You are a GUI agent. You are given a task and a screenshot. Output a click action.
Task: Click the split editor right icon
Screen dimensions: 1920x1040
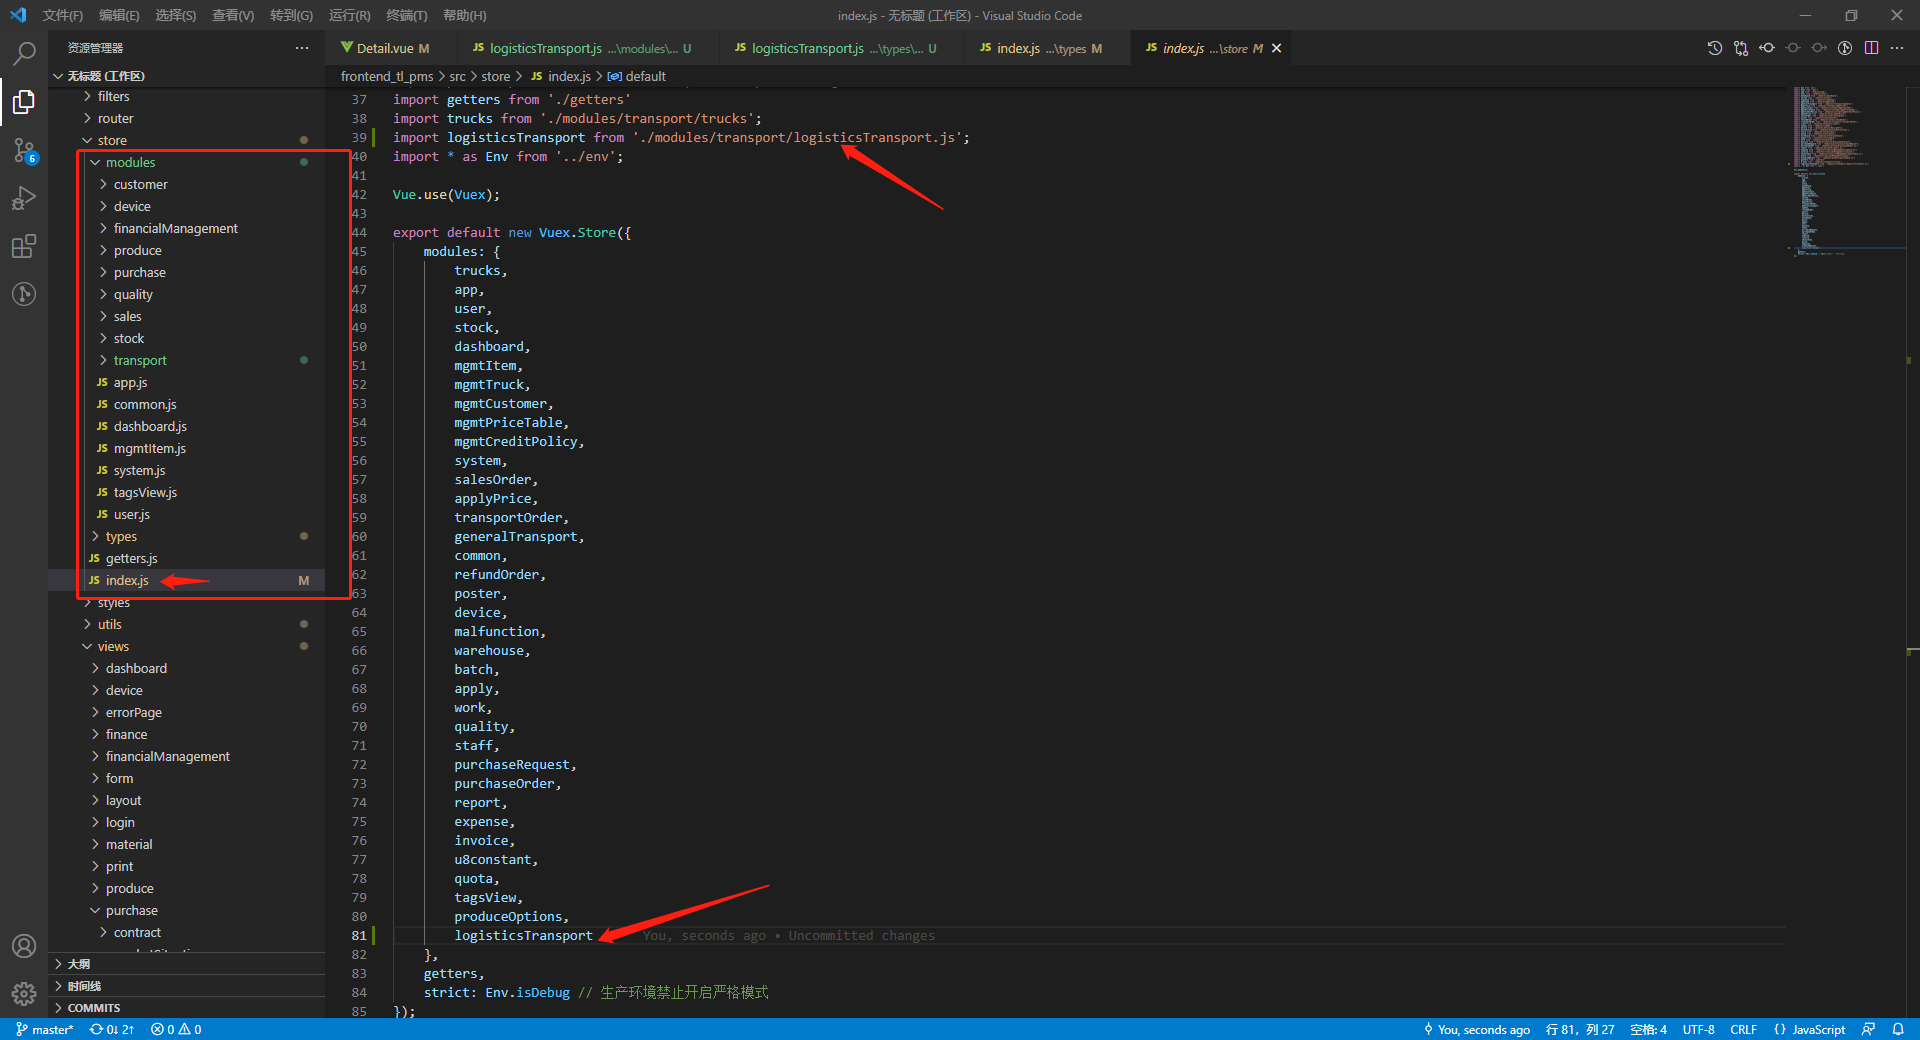point(1871,48)
